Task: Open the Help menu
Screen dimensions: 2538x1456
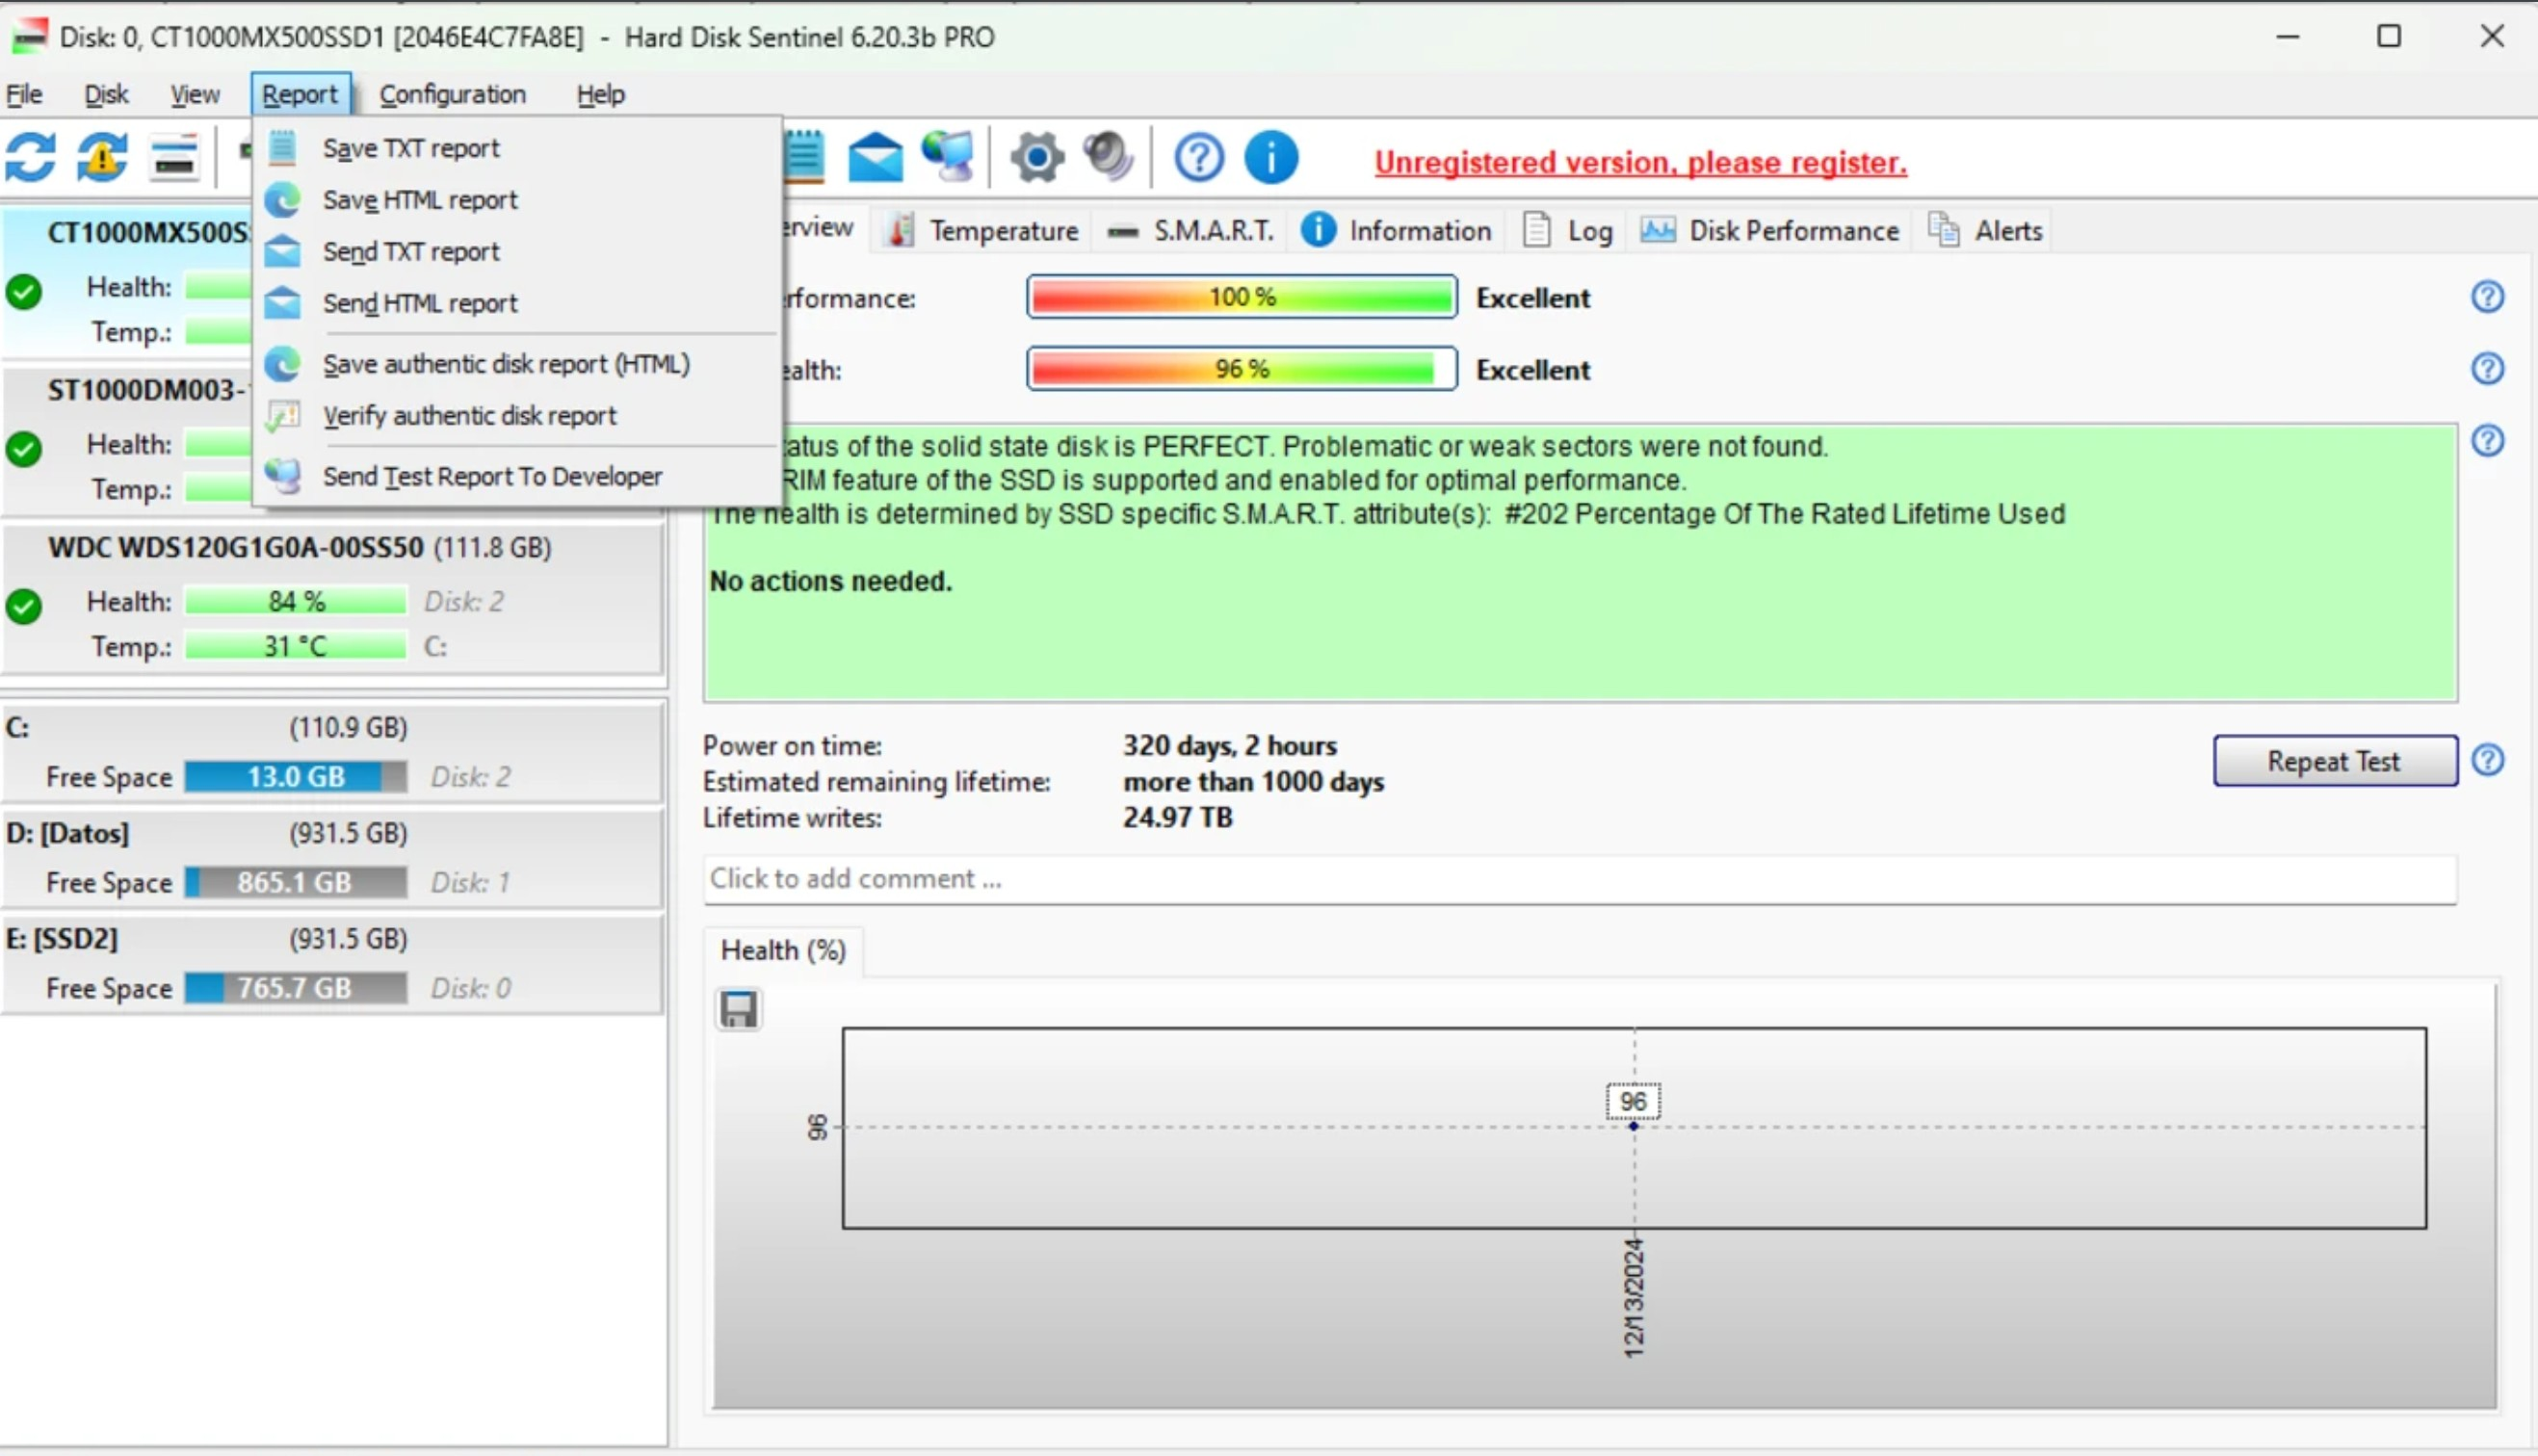Action: [600, 94]
